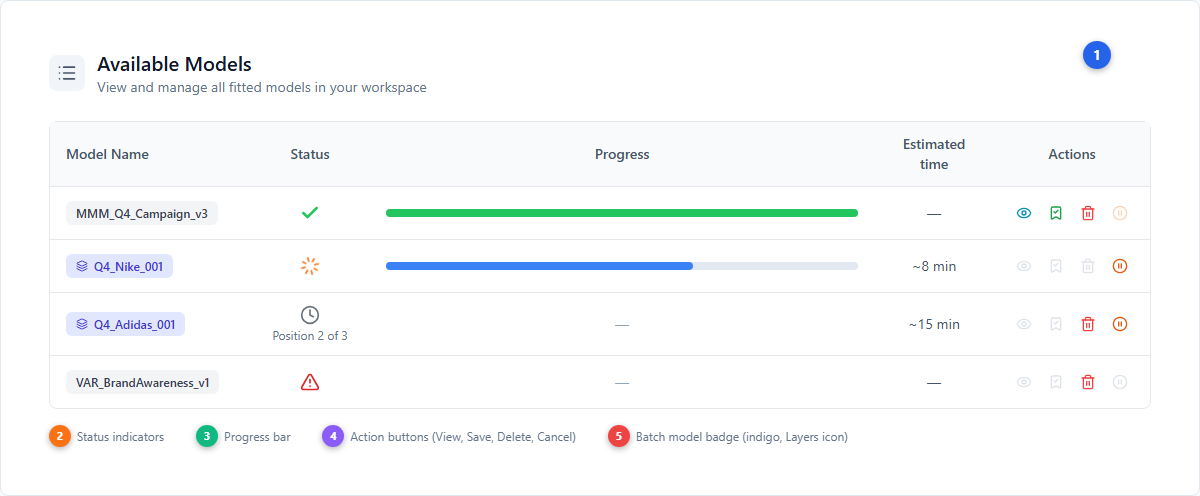Click the workspace subtitle under Available Models
This screenshot has height=496, width=1200.
coord(262,87)
